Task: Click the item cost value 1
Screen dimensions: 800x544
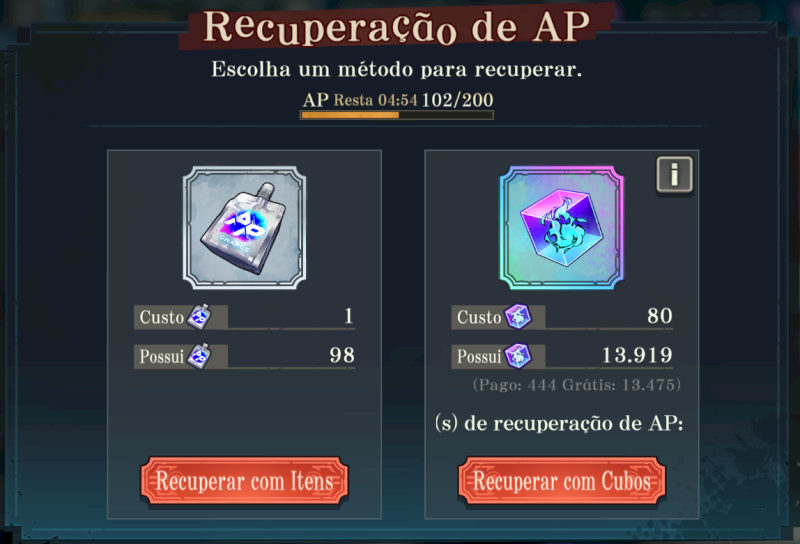Action: 348,316
